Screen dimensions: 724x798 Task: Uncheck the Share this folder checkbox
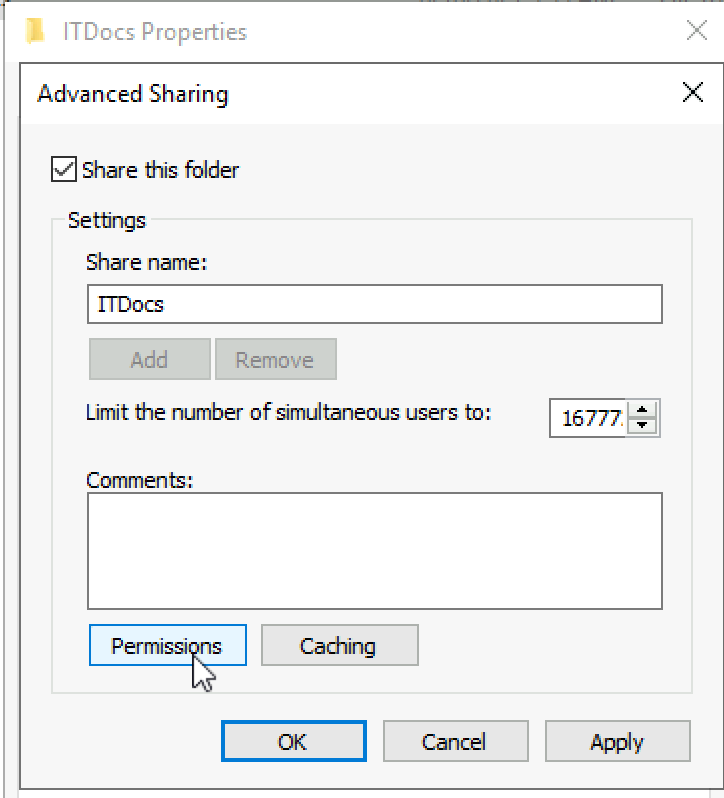pyautogui.click(x=64, y=169)
